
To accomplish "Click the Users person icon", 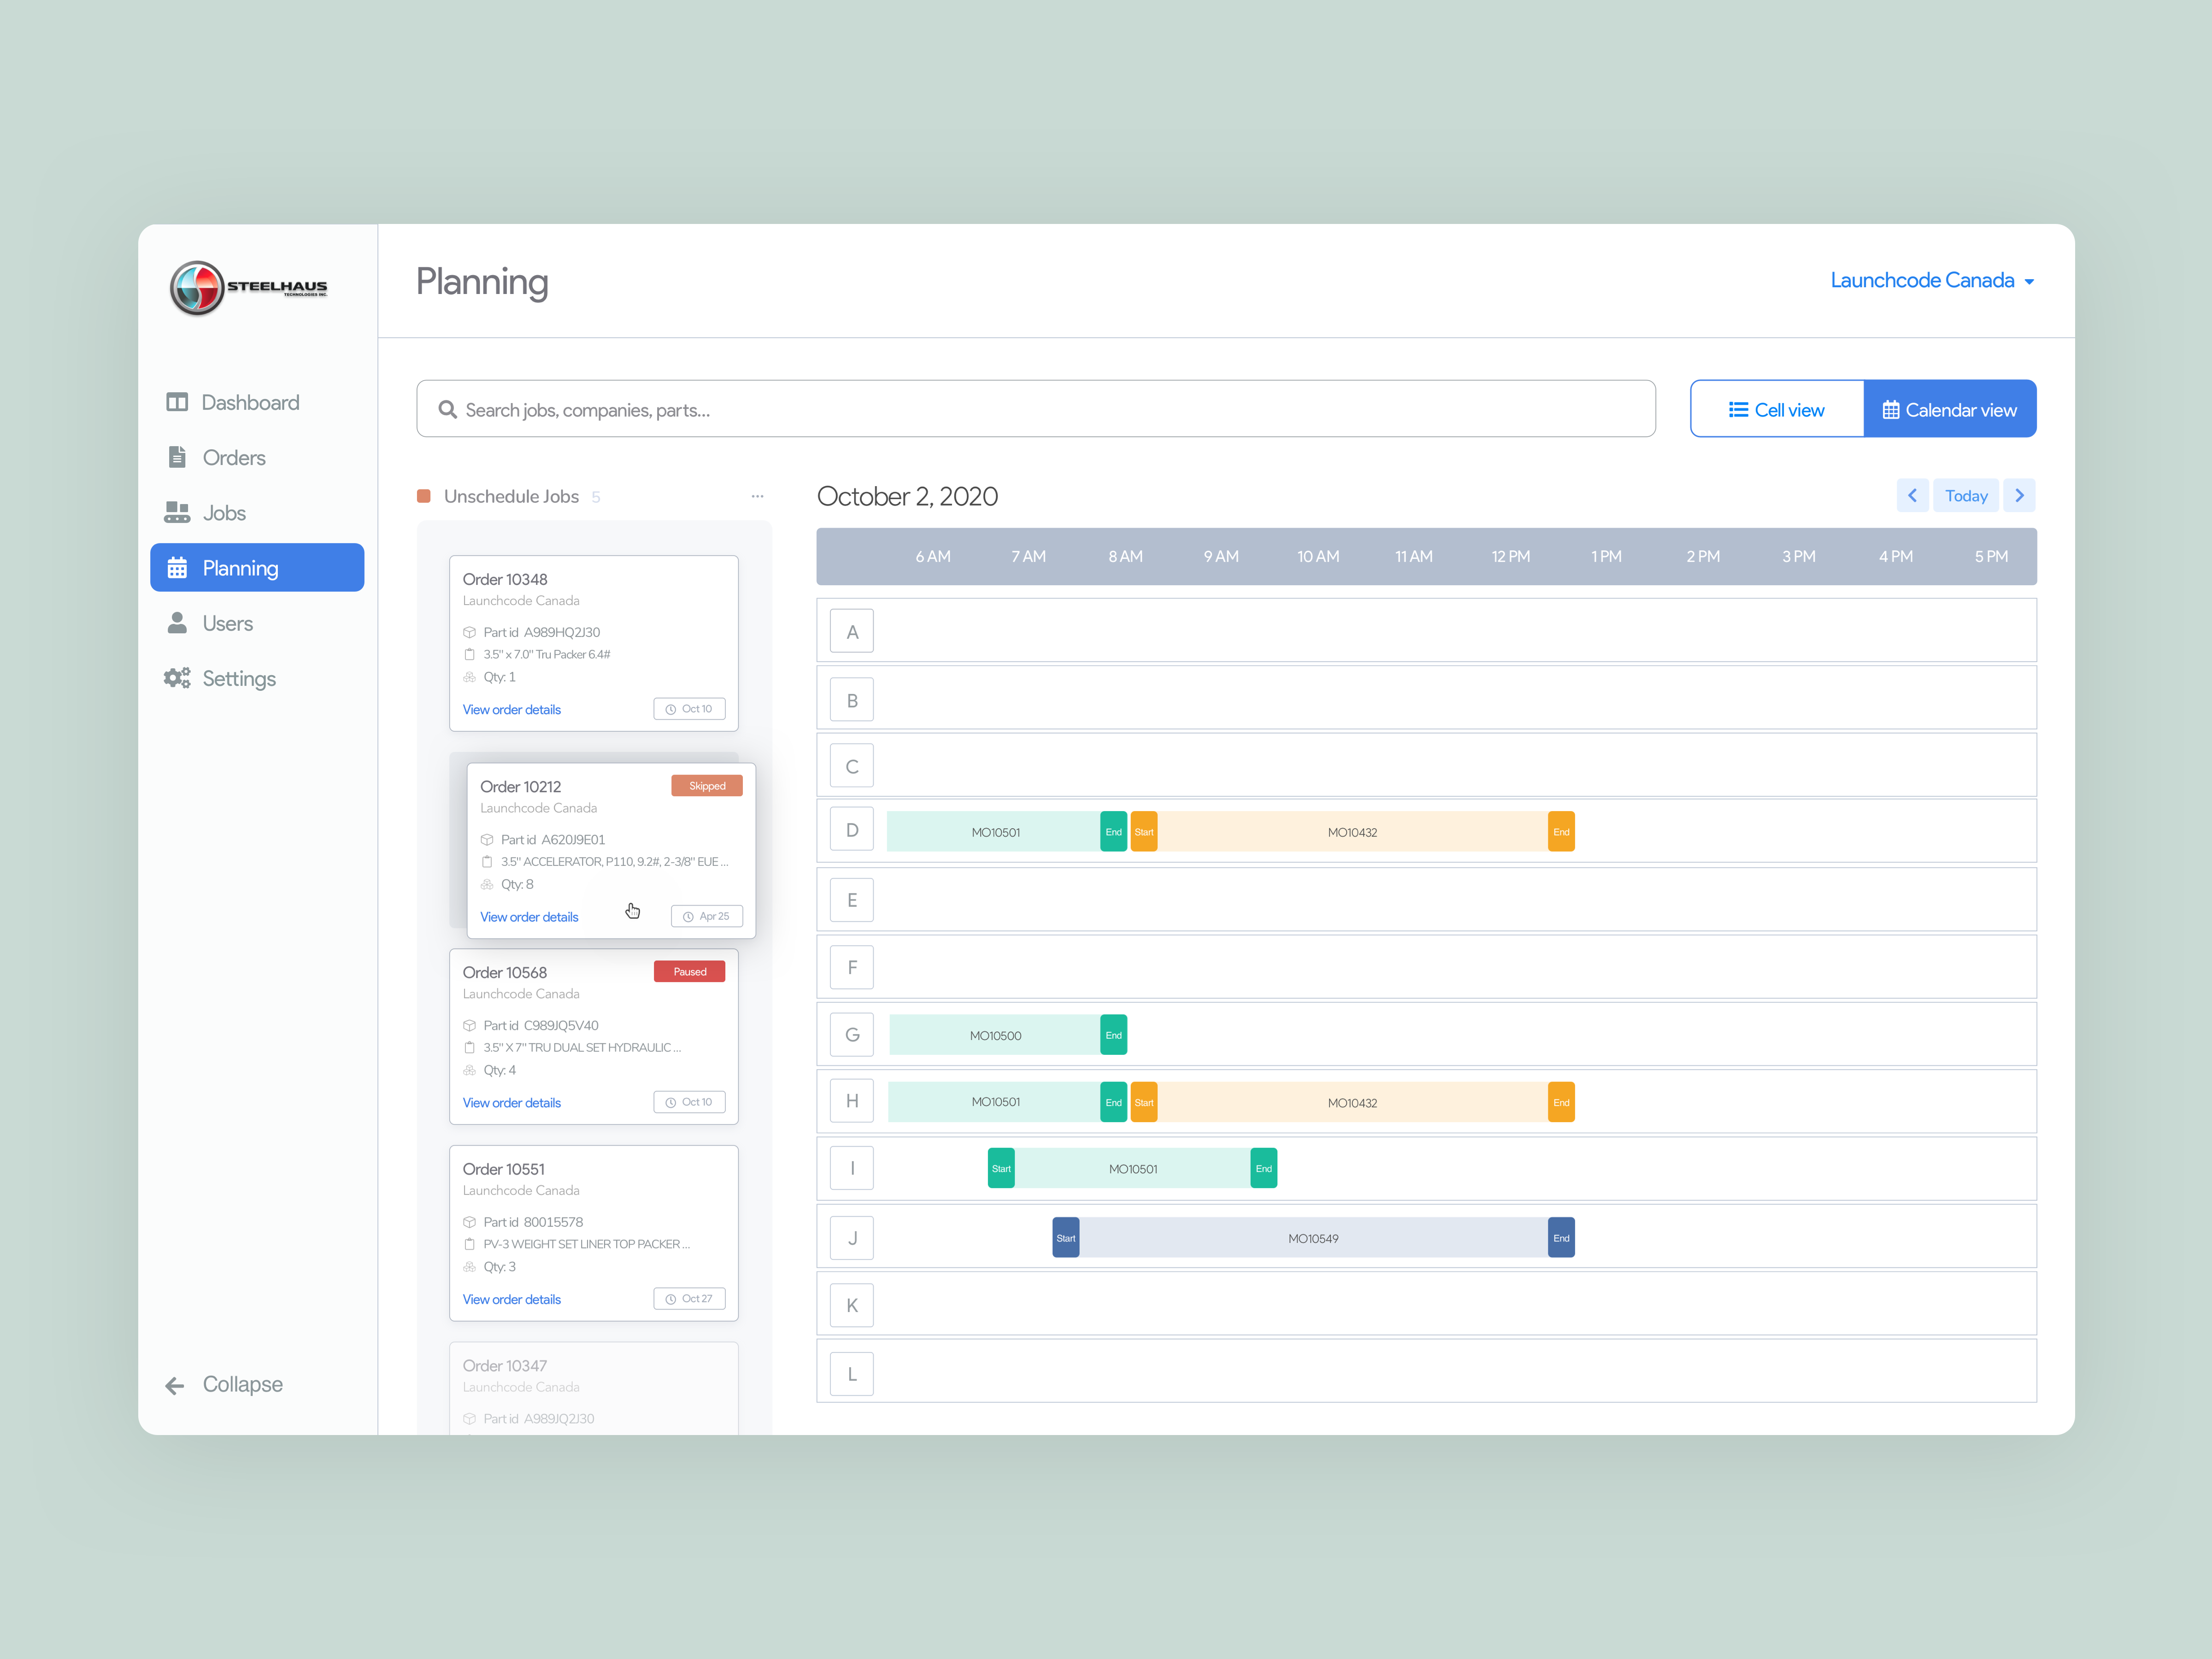I will (x=177, y=623).
